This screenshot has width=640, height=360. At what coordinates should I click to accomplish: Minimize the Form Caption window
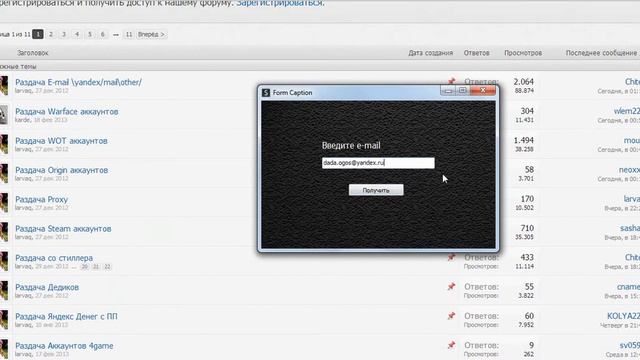tap(448, 90)
